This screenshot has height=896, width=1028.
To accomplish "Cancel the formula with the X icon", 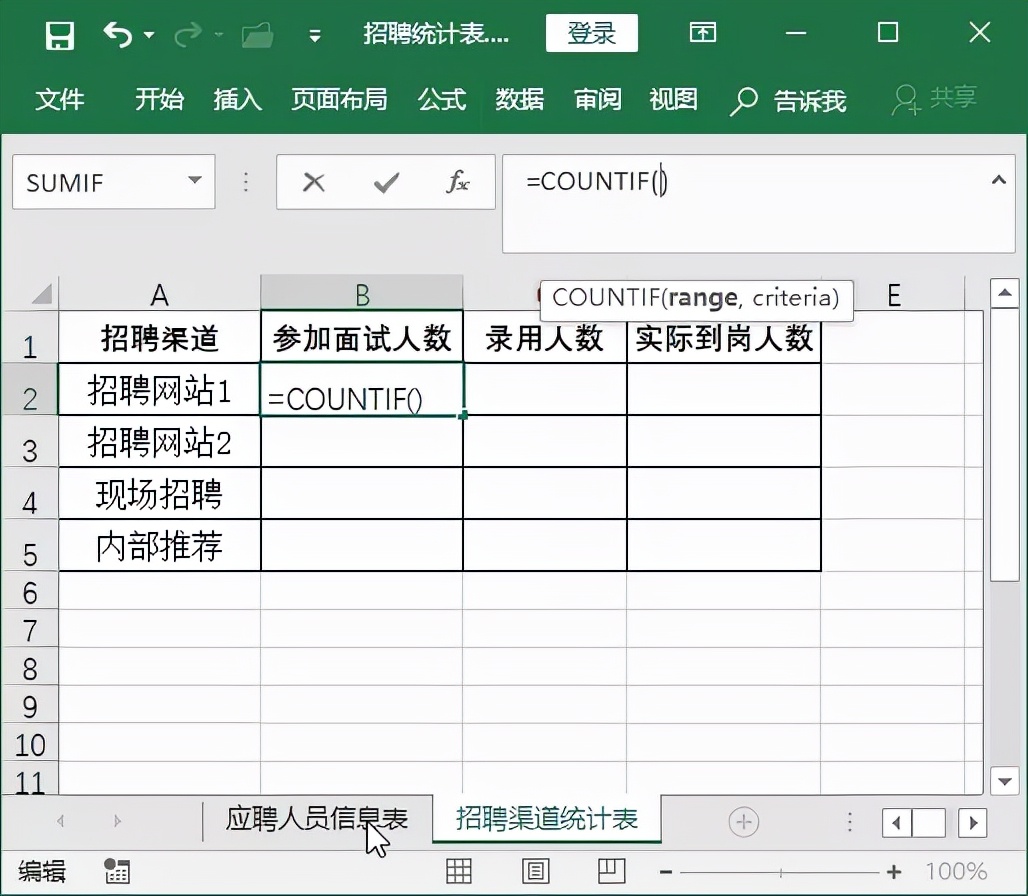I will point(314,182).
